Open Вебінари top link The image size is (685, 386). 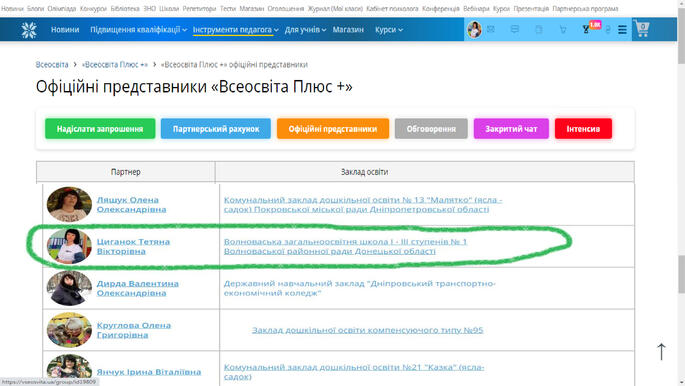tap(476, 8)
